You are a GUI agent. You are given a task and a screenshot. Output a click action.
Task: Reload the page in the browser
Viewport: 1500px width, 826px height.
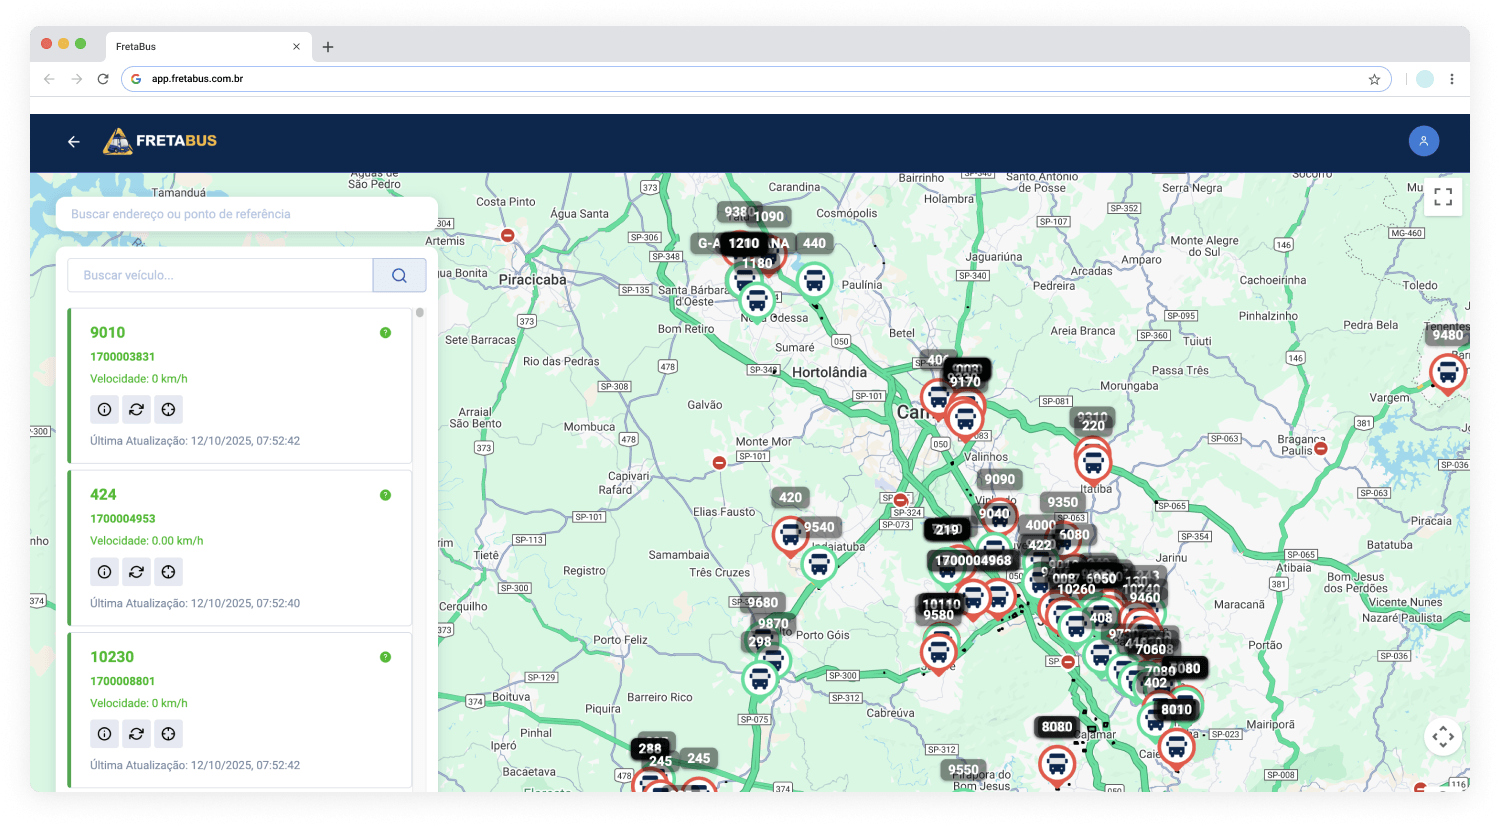tap(103, 79)
